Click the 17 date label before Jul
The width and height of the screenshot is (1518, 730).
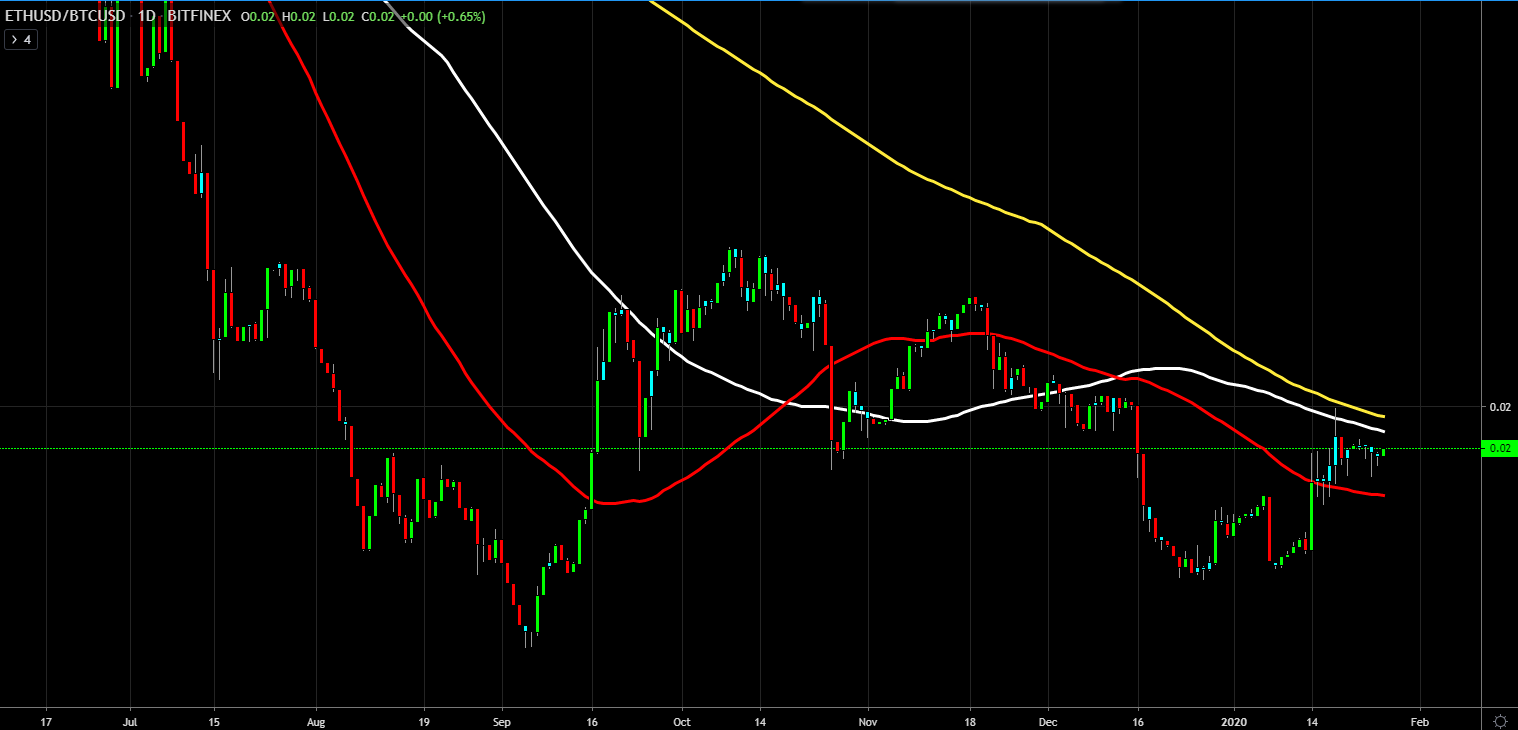coord(46,720)
